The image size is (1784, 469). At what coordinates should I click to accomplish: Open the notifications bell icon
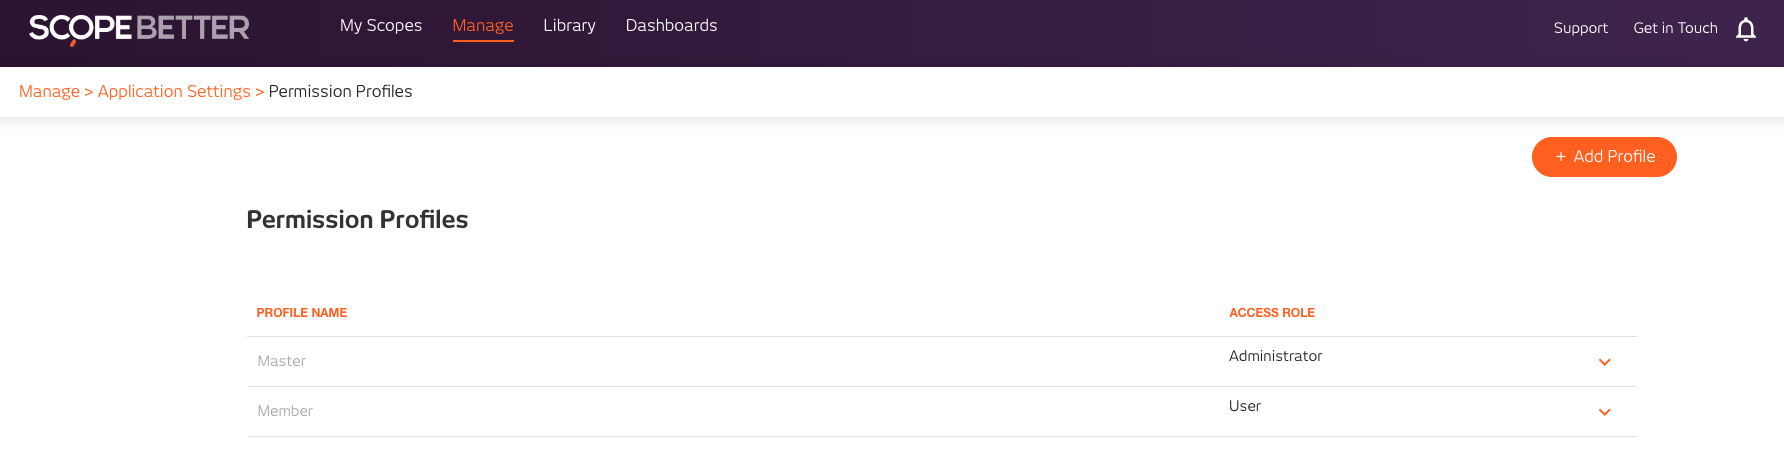pyautogui.click(x=1745, y=29)
